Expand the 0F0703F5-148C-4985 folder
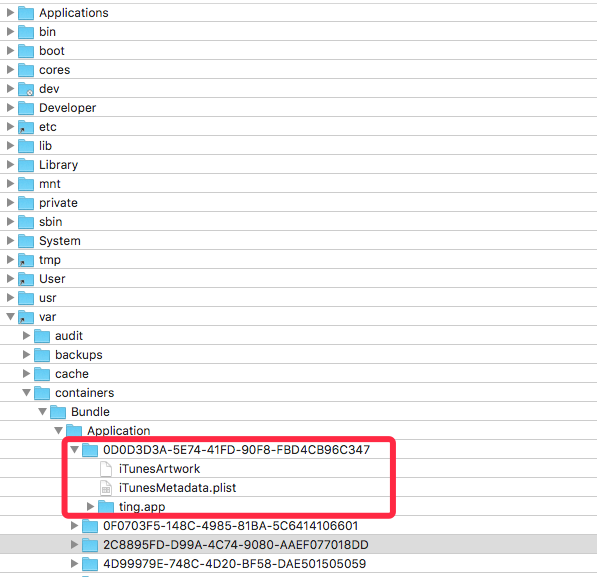 (x=74, y=526)
